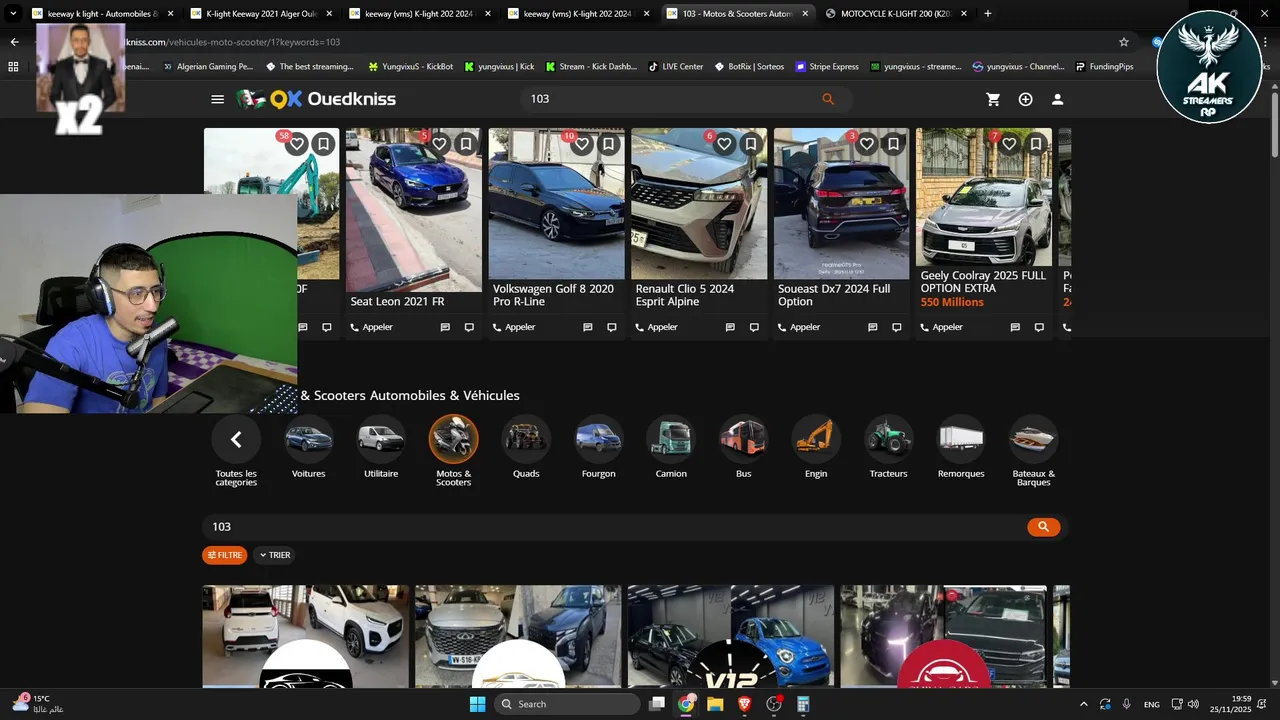1280x720 pixels.
Task: Open the Windows Start menu
Action: pyautogui.click(x=478, y=704)
